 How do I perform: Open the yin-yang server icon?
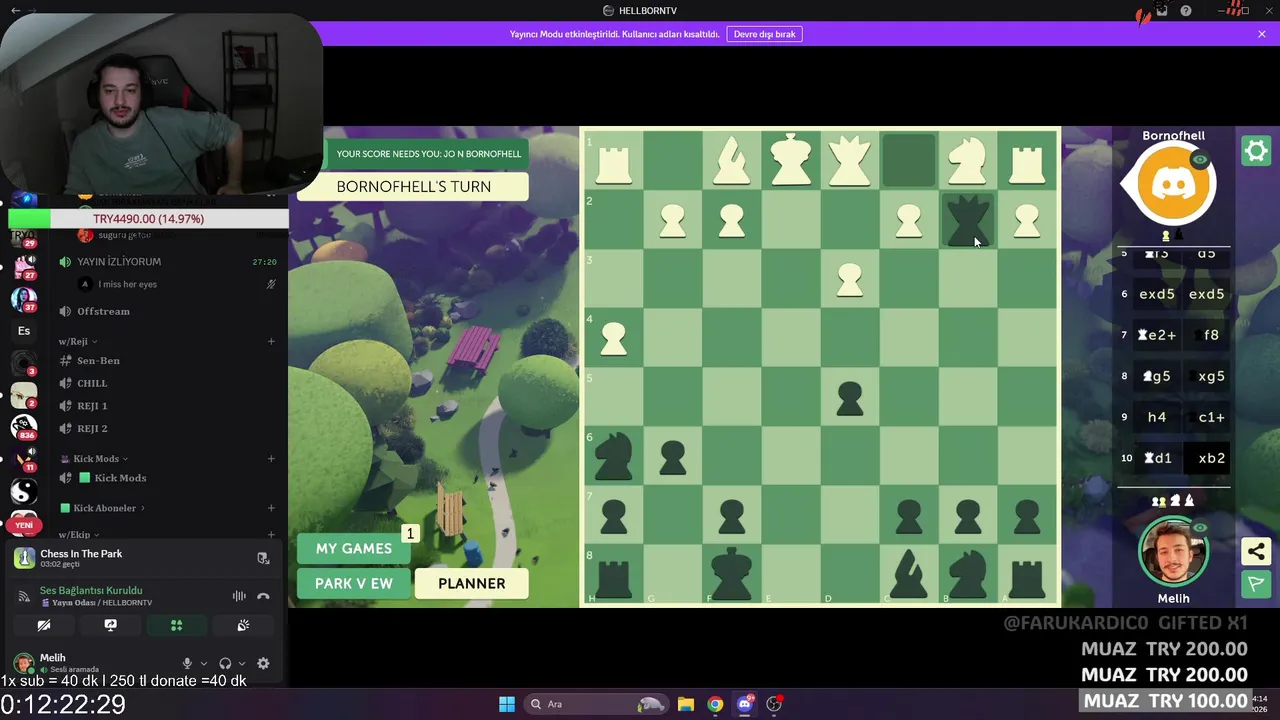(x=24, y=491)
